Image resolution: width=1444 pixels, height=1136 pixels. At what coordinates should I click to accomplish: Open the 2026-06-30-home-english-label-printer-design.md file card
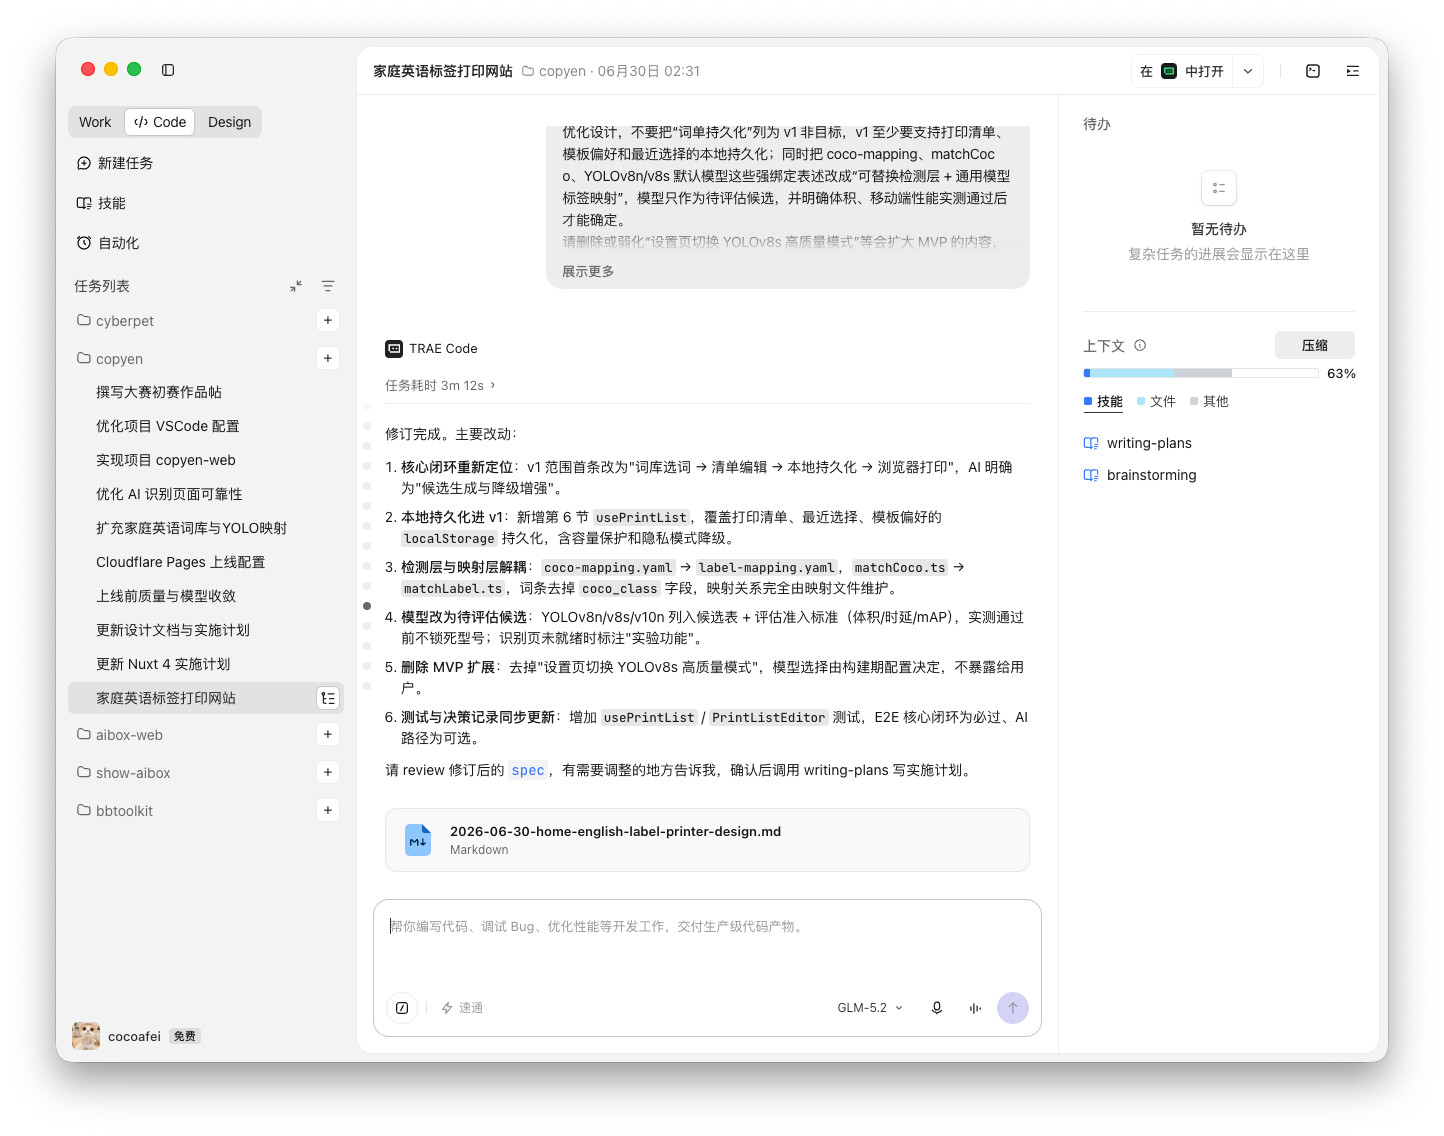pos(707,840)
